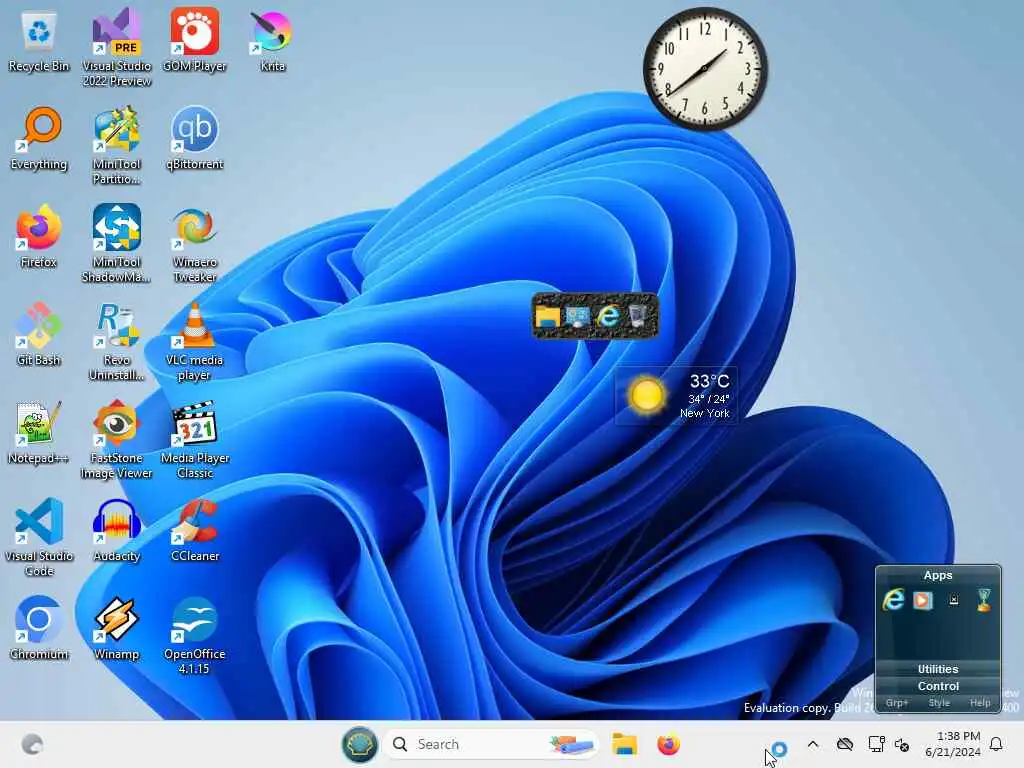This screenshot has width=1024, height=768.
Task: Click Grp+ to add a launcher group
Action: pyautogui.click(x=897, y=703)
